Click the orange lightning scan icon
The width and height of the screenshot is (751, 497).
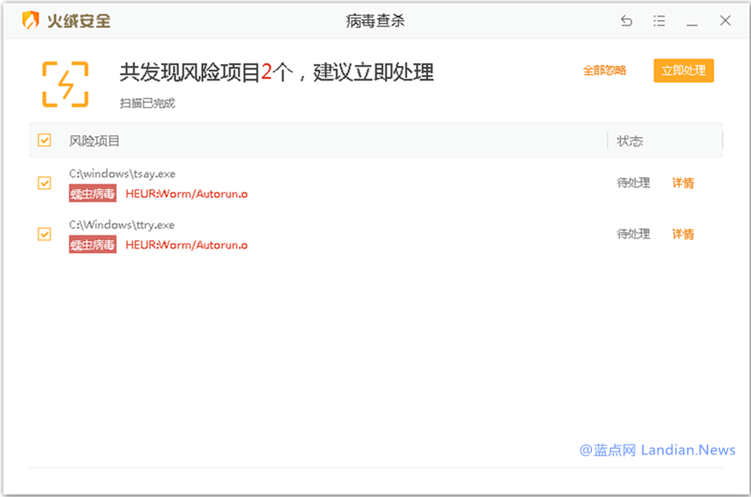pyautogui.click(x=65, y=84)
